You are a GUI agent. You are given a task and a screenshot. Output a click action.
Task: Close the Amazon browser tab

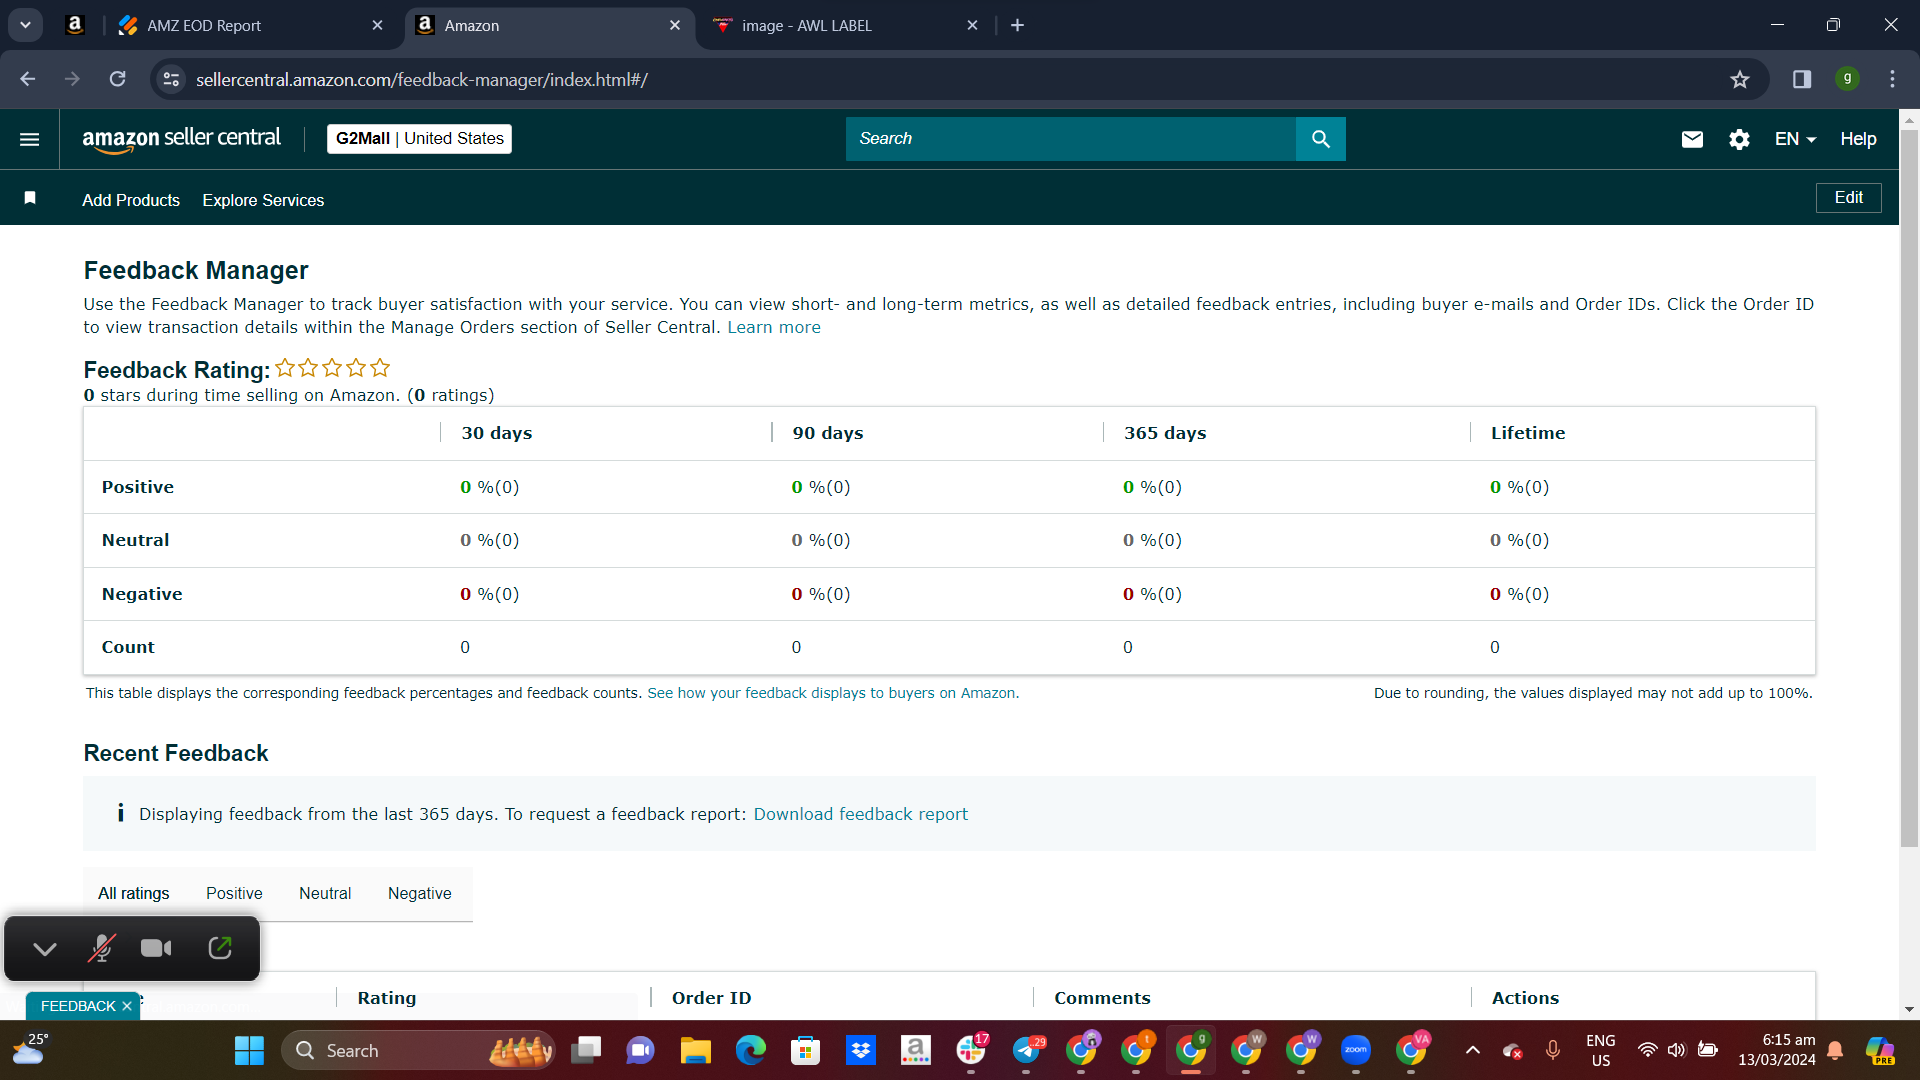click(x=675, y=26)
